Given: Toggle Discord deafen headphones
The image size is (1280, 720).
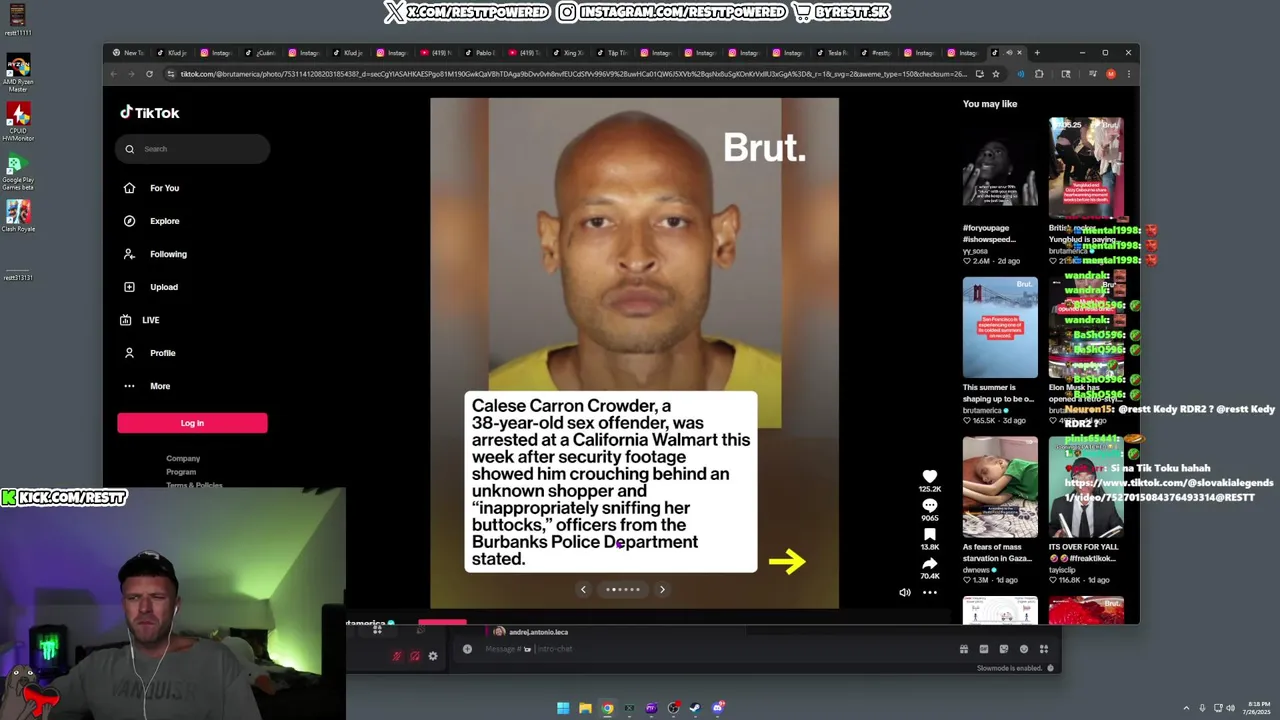Looking at the screenshot, I should click(415, 656).
